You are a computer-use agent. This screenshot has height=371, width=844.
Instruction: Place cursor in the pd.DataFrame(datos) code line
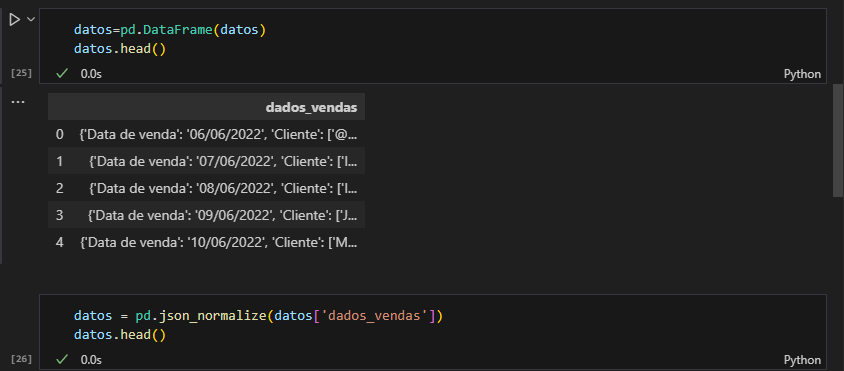coord(170,30)
